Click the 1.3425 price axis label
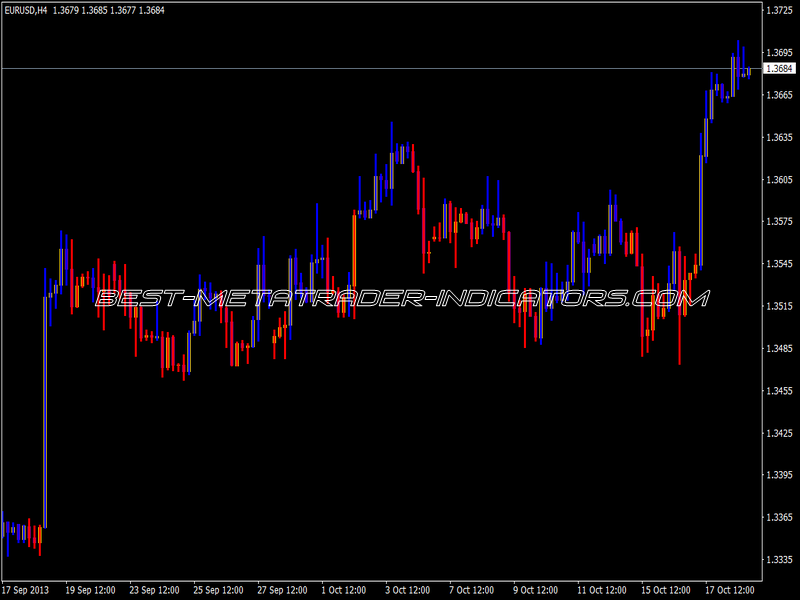This screenshot has height=600, width=800. [x=780, y=433]
